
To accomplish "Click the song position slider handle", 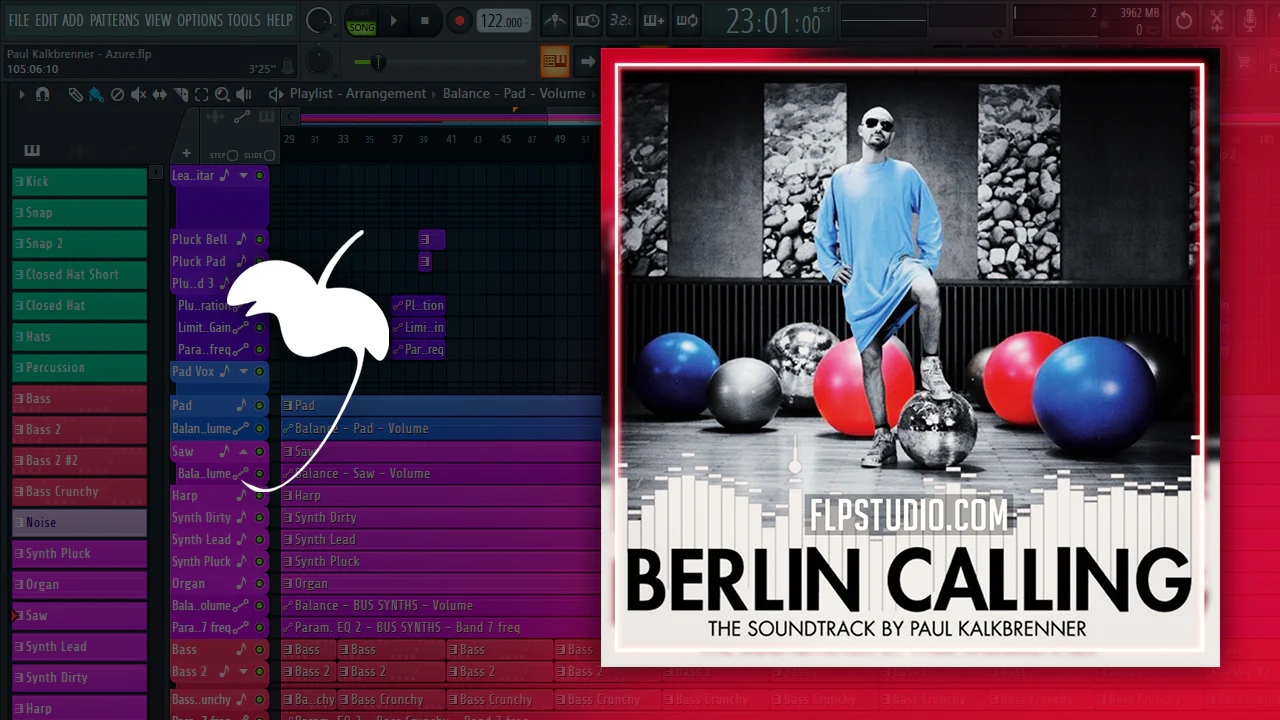I will tap(378, 62).
